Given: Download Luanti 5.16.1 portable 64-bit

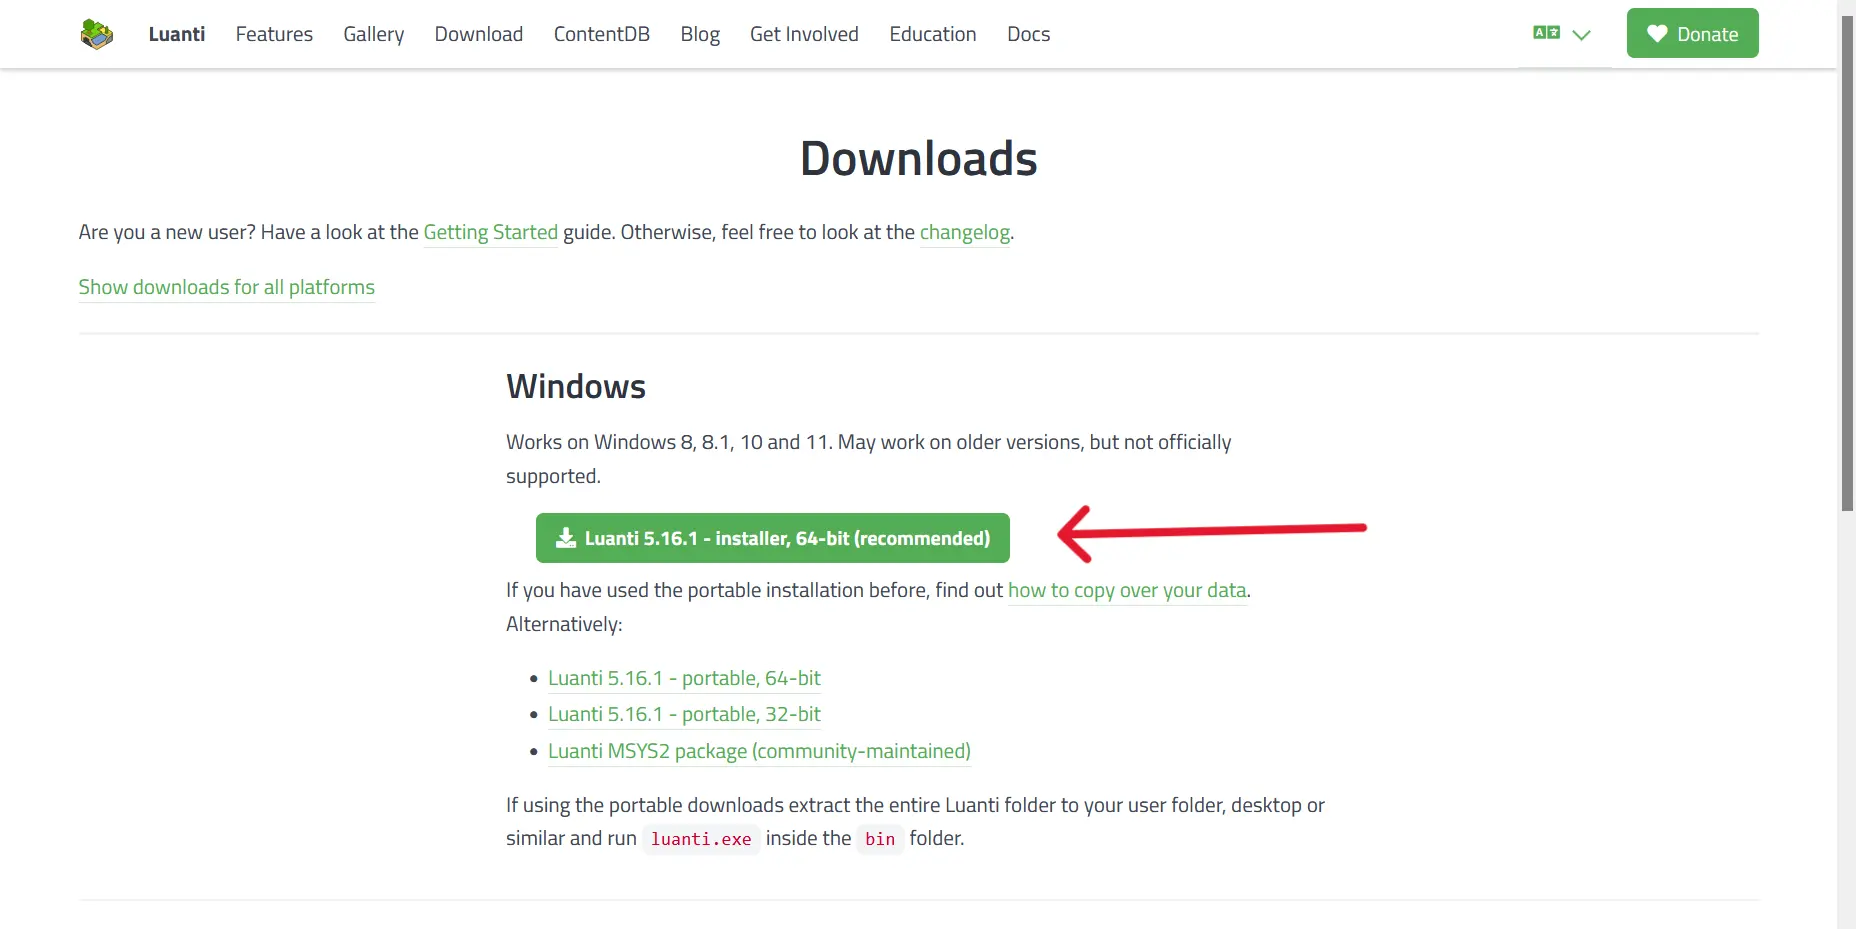Looking at the screenshot, I should click(x=684, y=678).
